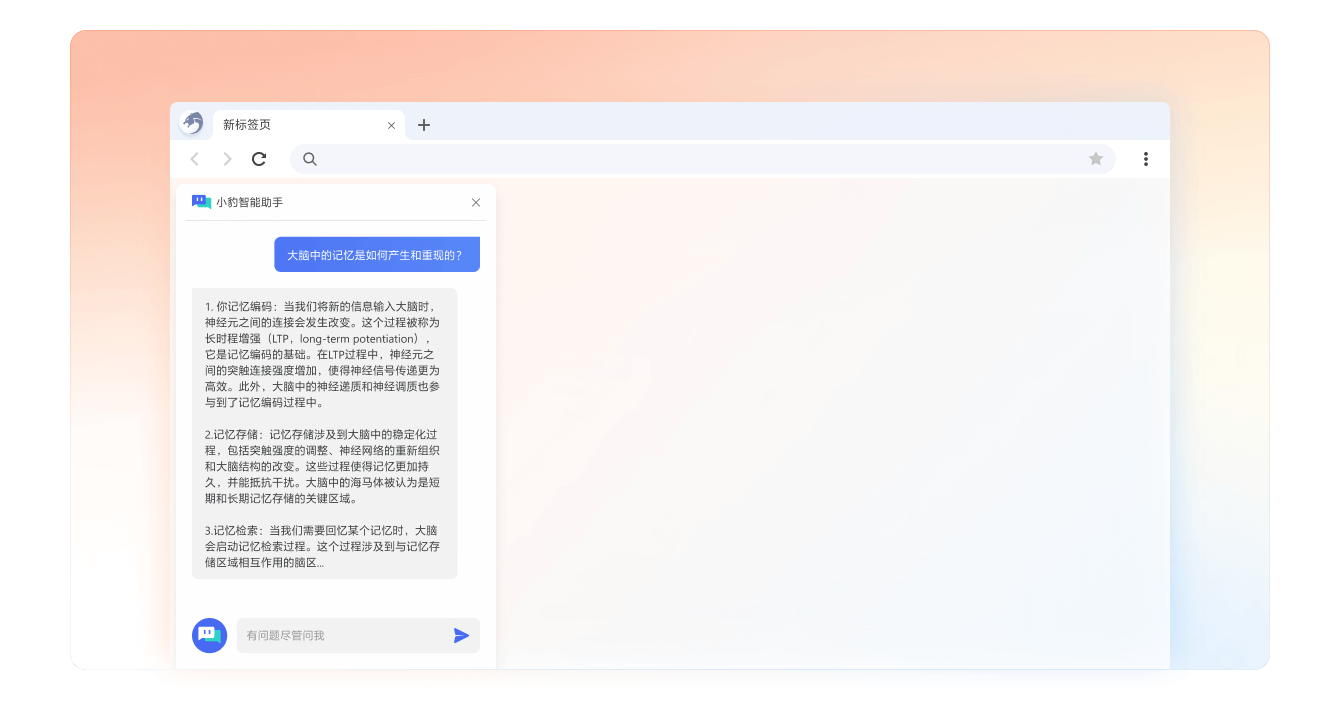Close the 新标签页 tab
The width and height of the screenshot is (1340, 720).
(392, 124)
